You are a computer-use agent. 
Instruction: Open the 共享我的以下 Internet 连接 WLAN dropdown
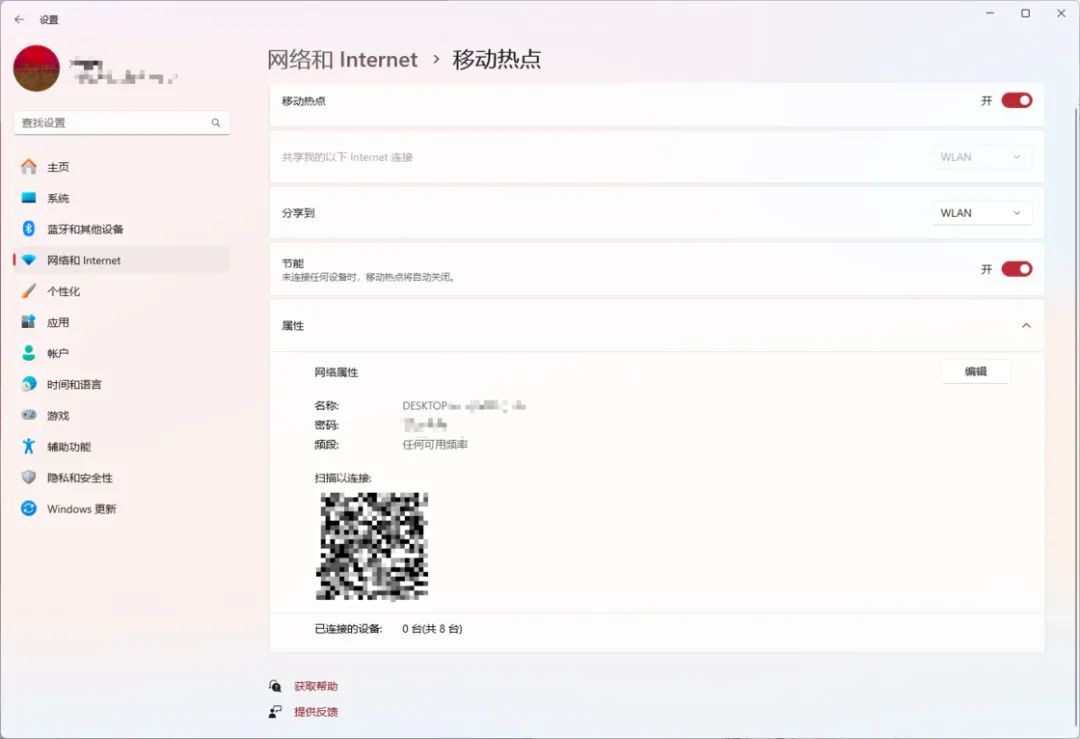tap(982, 157)
